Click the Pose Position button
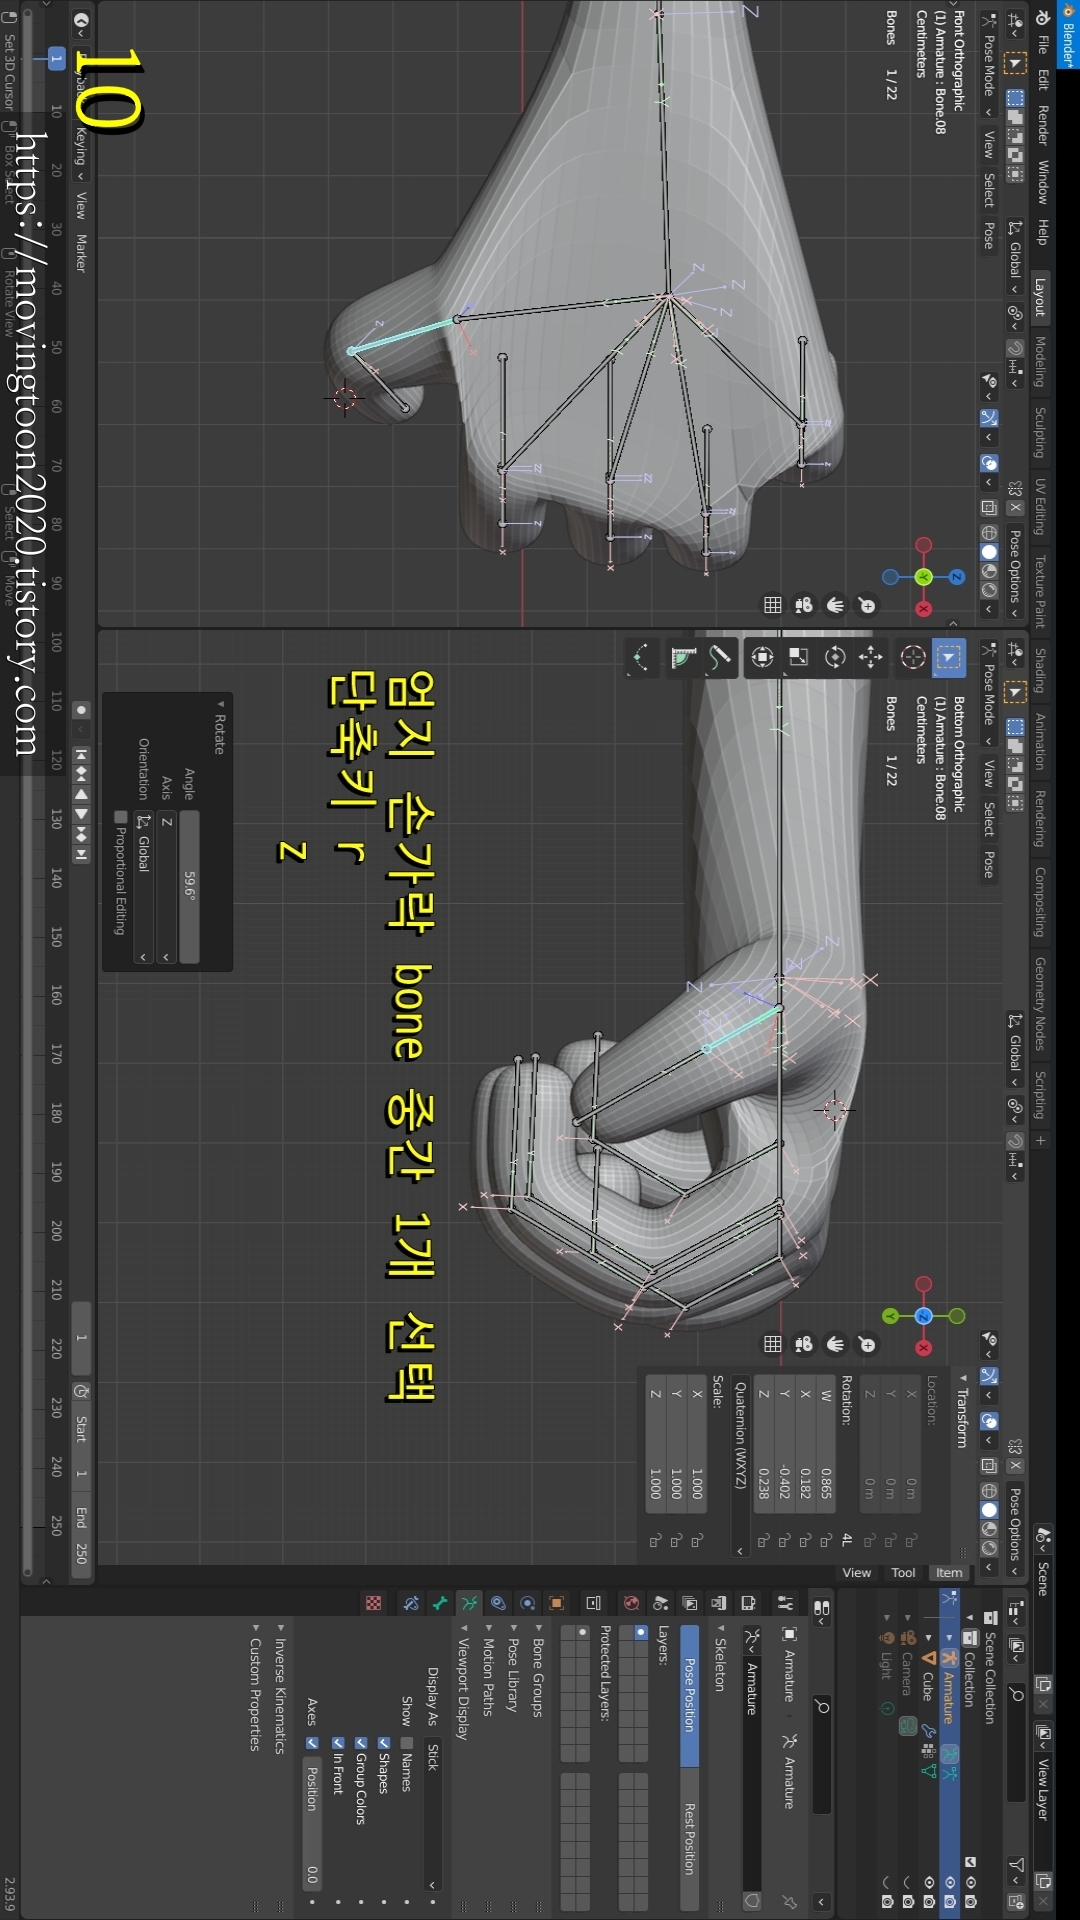 pos(689,1695)
